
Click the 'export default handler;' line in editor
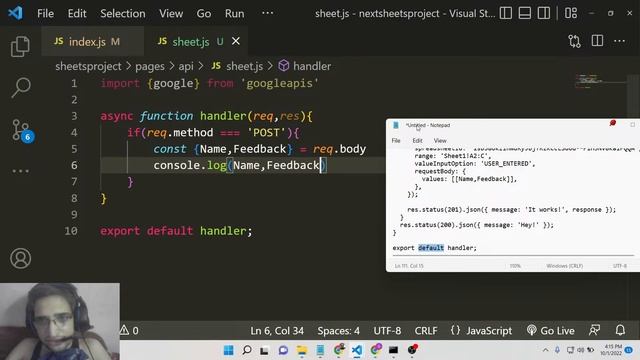tap(176, 231)
